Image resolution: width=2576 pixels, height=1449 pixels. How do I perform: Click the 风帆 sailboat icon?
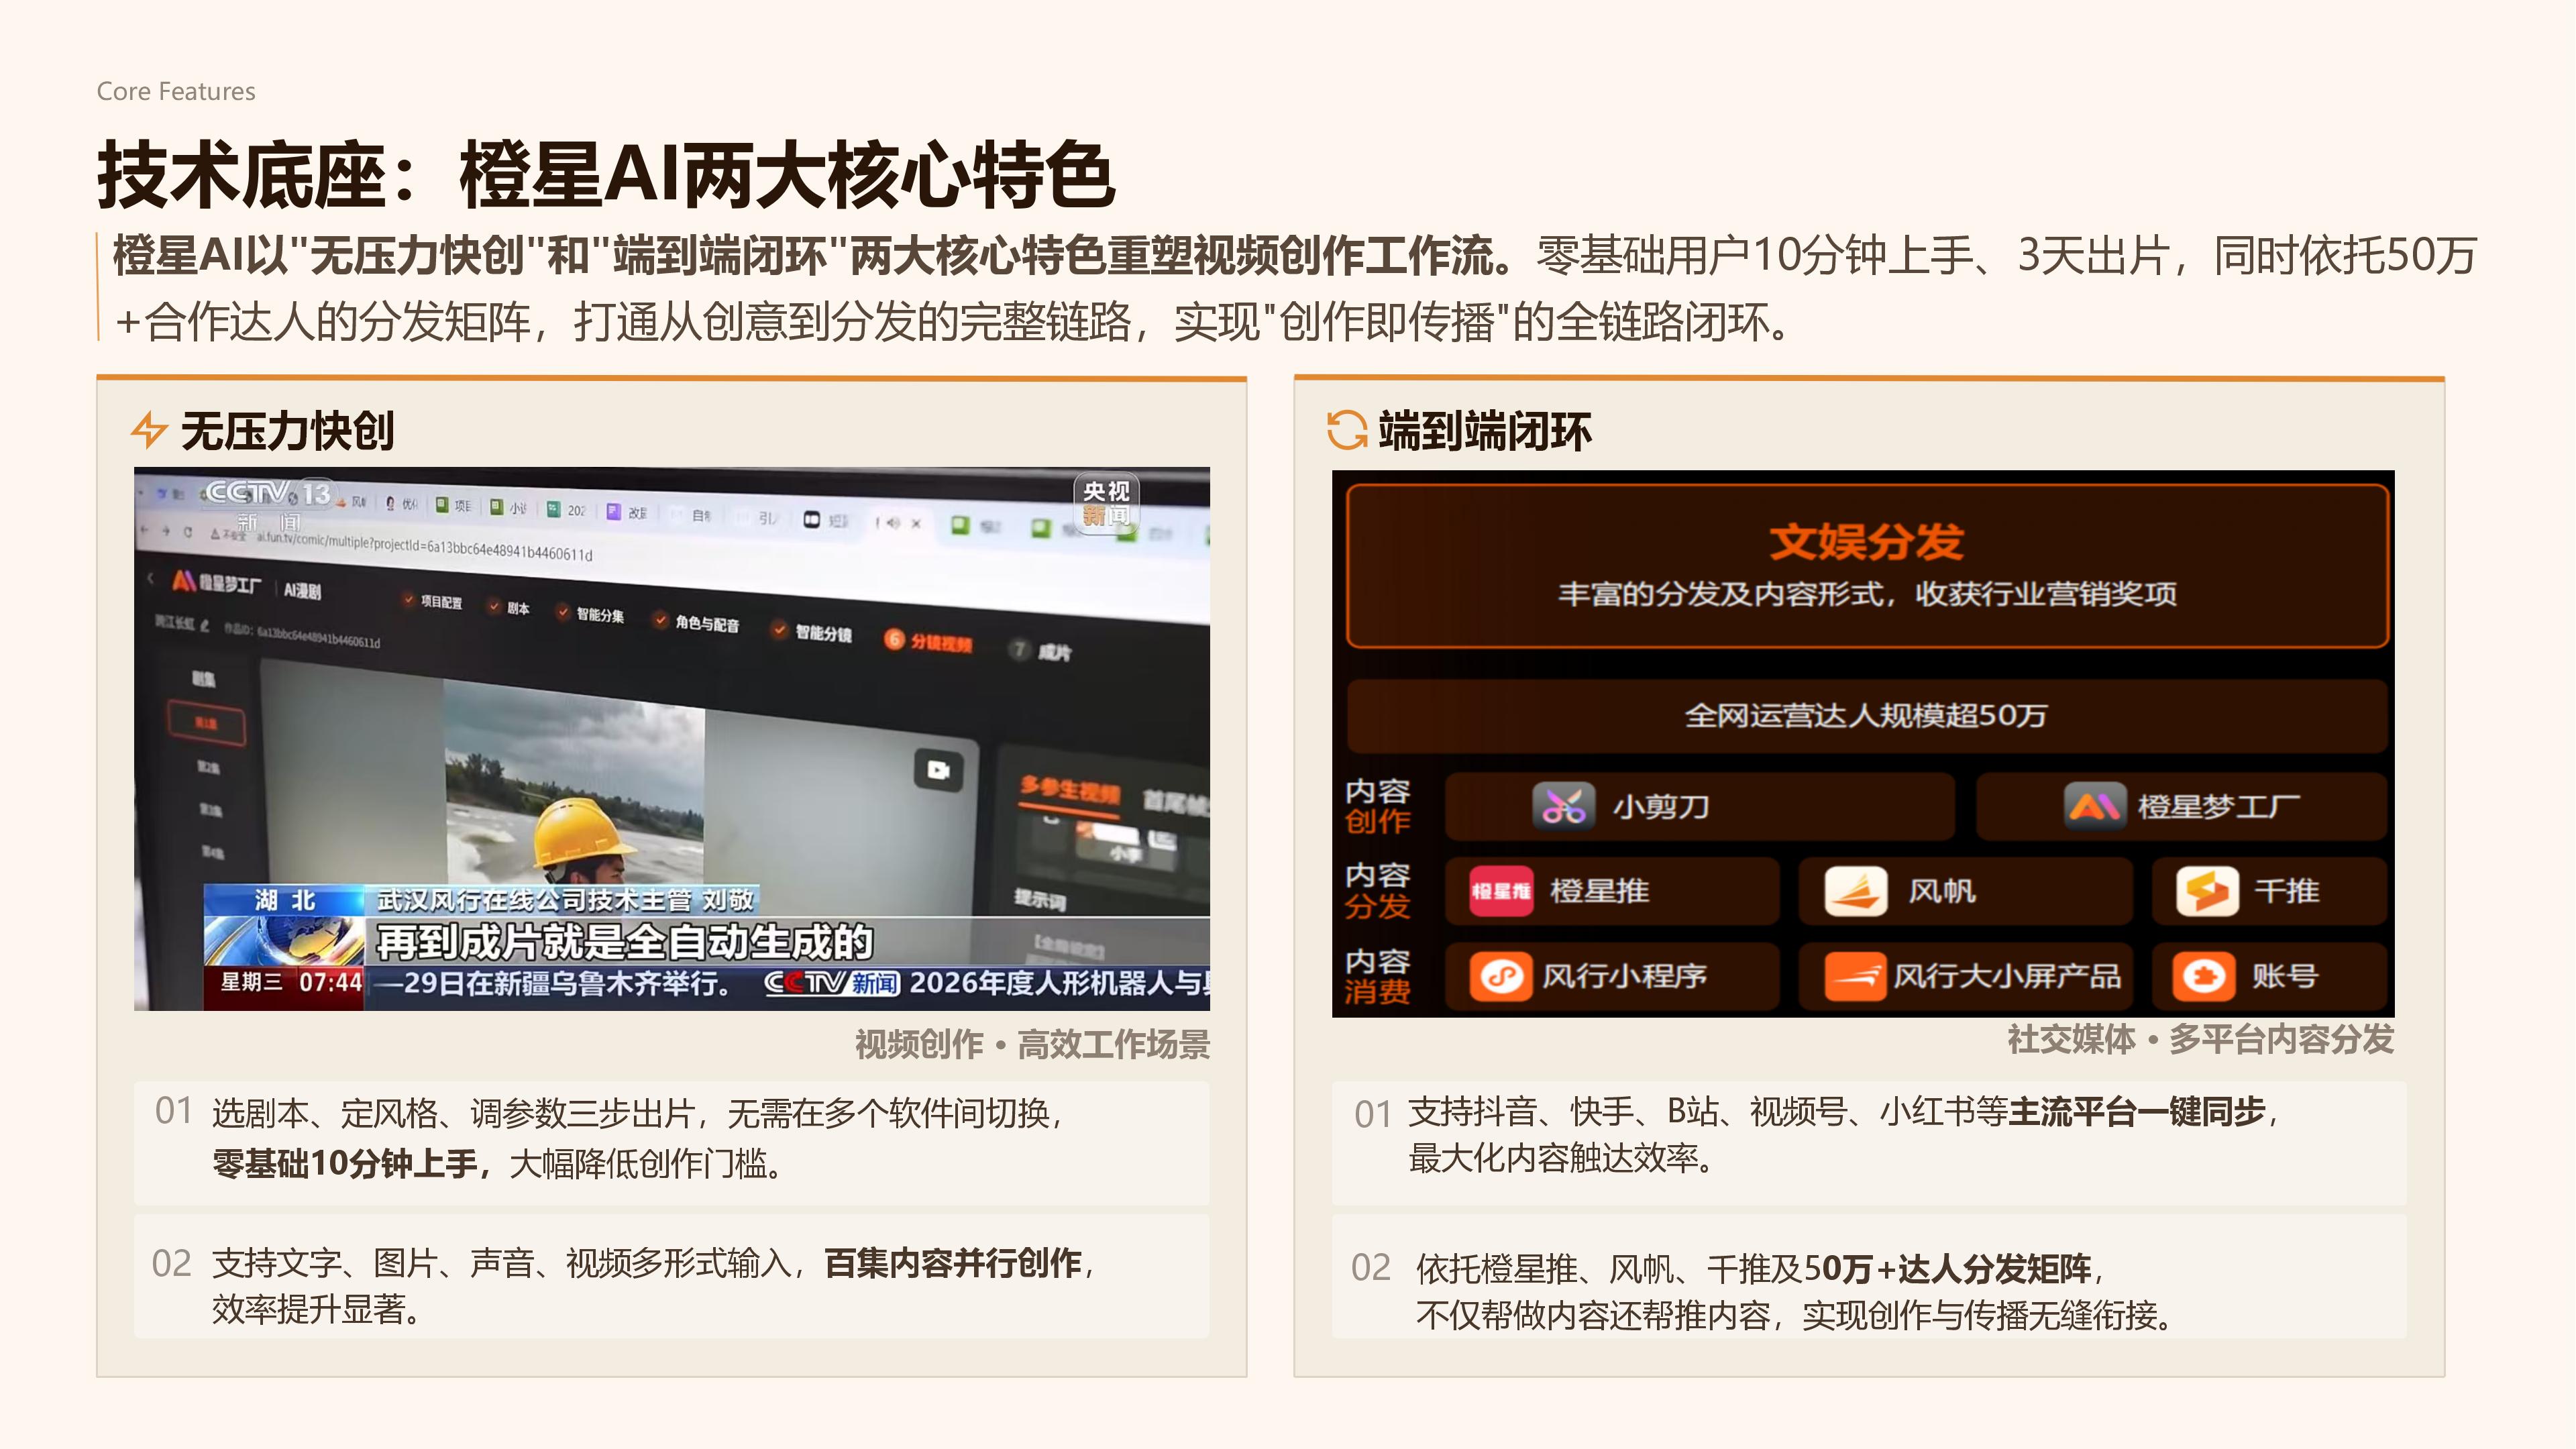point(1856,891)
